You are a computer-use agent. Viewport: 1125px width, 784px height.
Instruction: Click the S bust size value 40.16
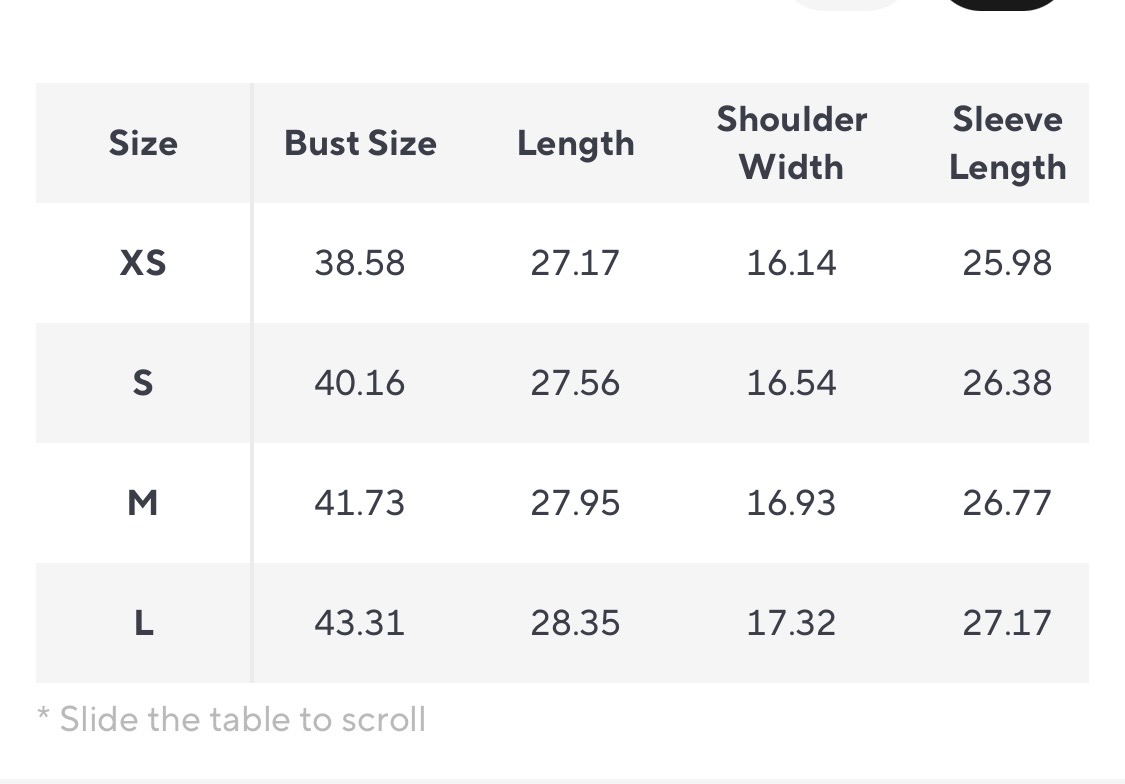pos(360,383)
